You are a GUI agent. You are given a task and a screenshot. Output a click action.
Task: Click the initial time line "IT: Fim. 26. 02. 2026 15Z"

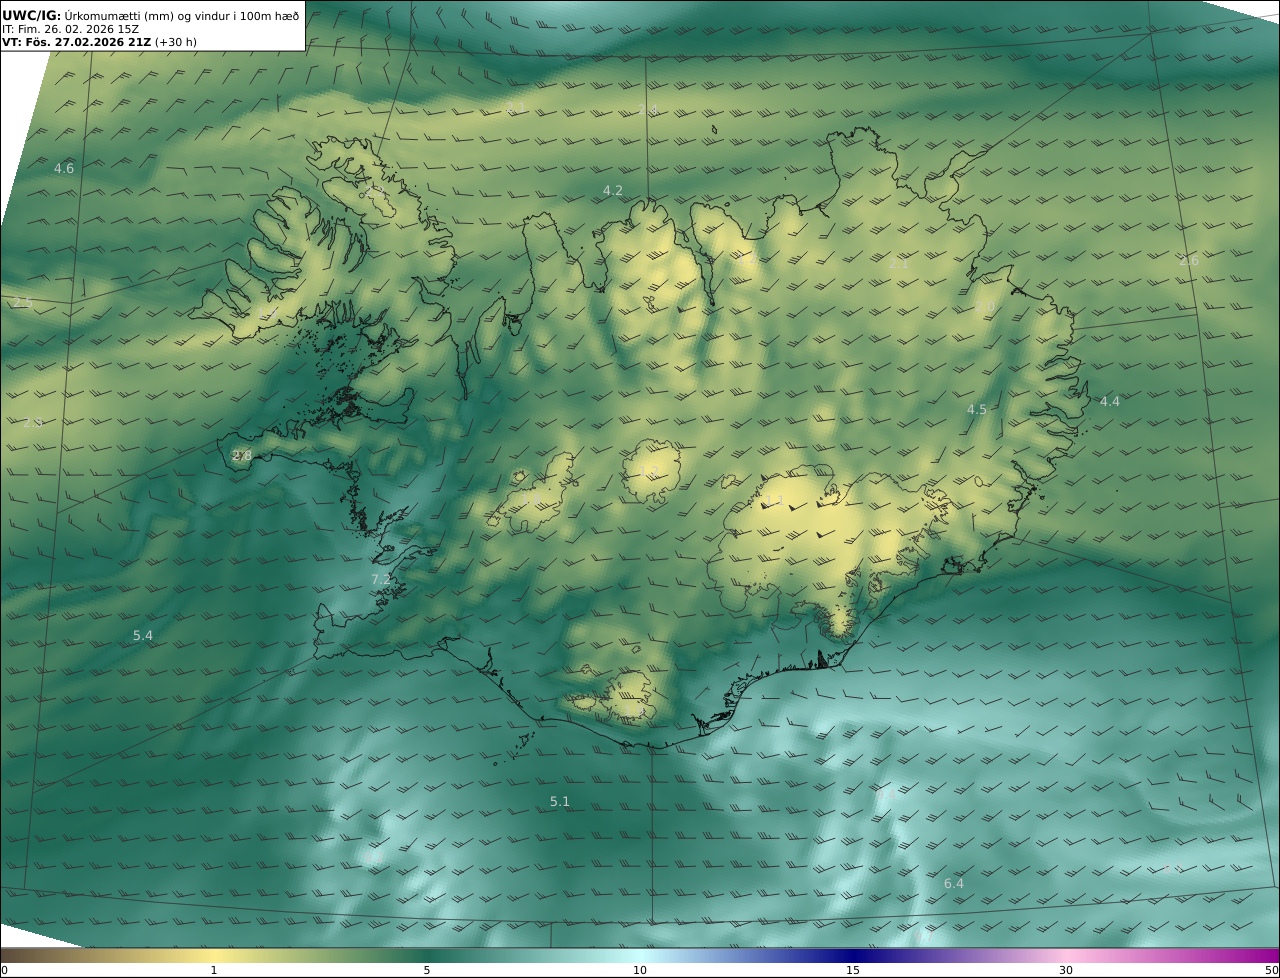[x=71, y=29]
